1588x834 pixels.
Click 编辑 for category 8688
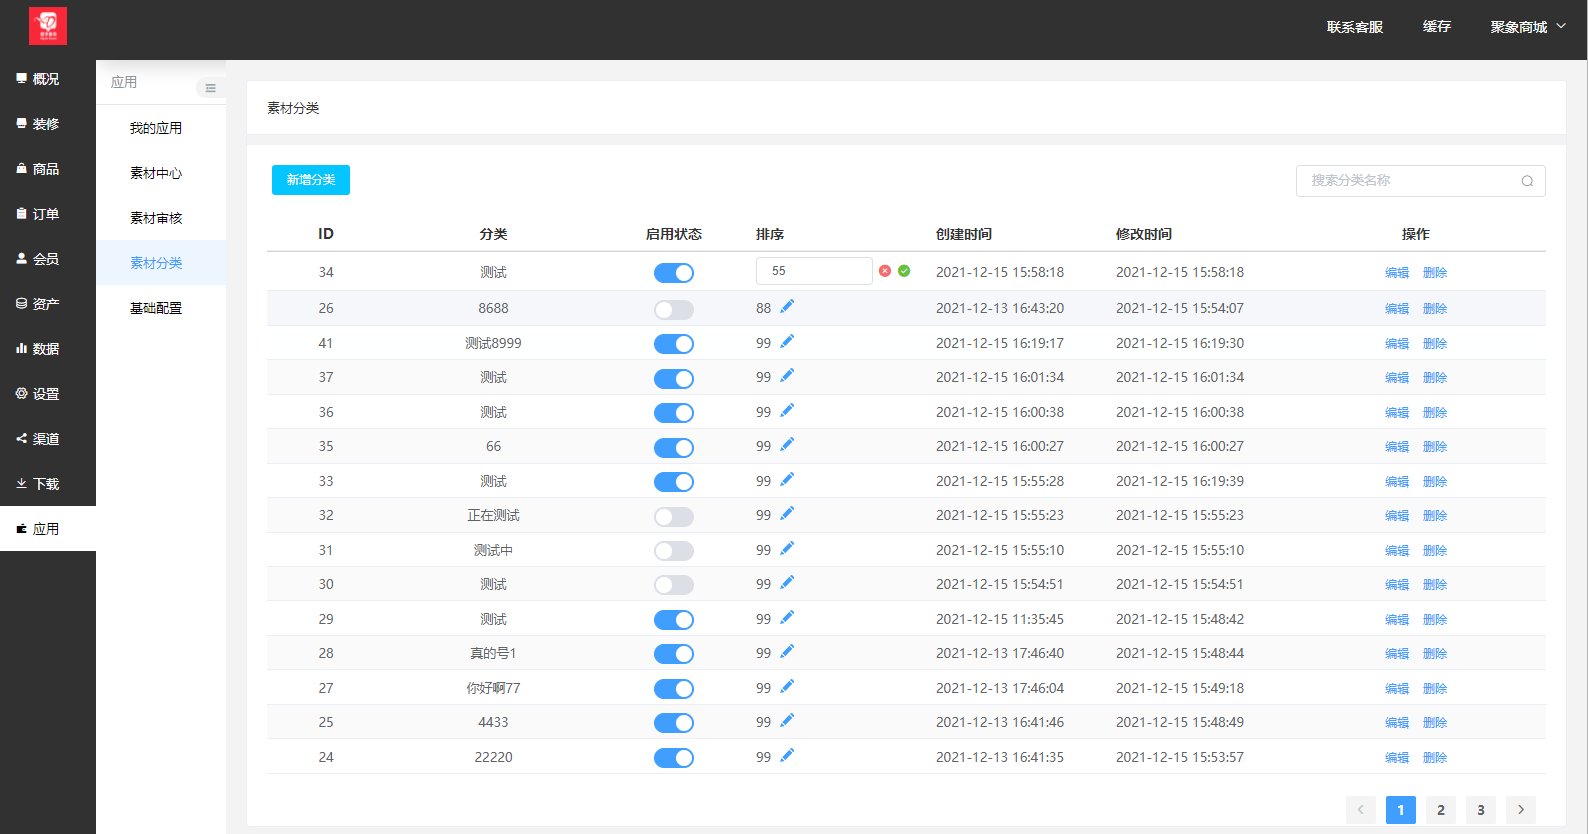click(1397, 309)
